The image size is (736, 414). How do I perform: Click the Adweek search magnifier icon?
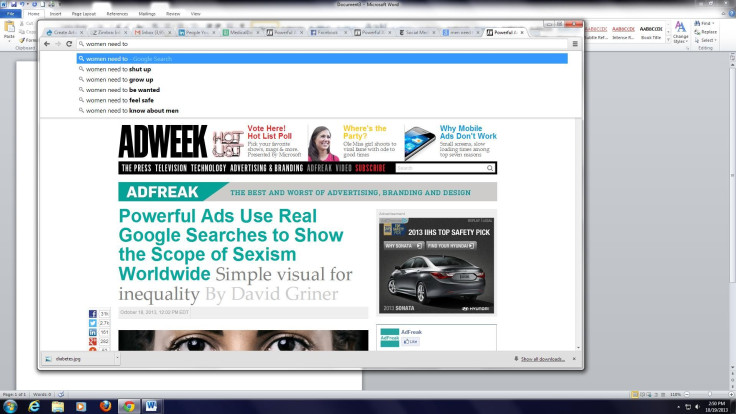[x=490, y=168]
